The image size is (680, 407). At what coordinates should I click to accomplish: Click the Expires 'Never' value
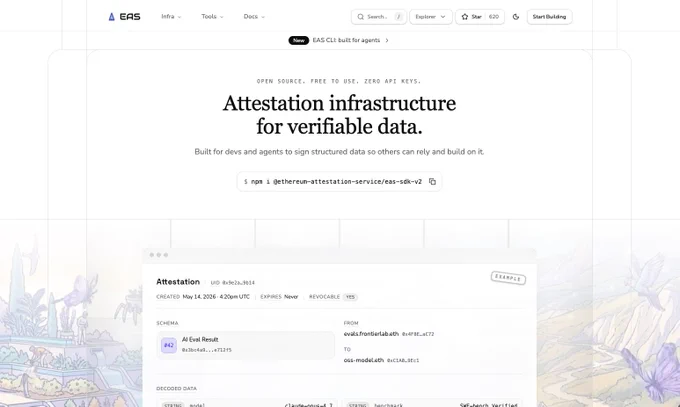click(291, 297)
